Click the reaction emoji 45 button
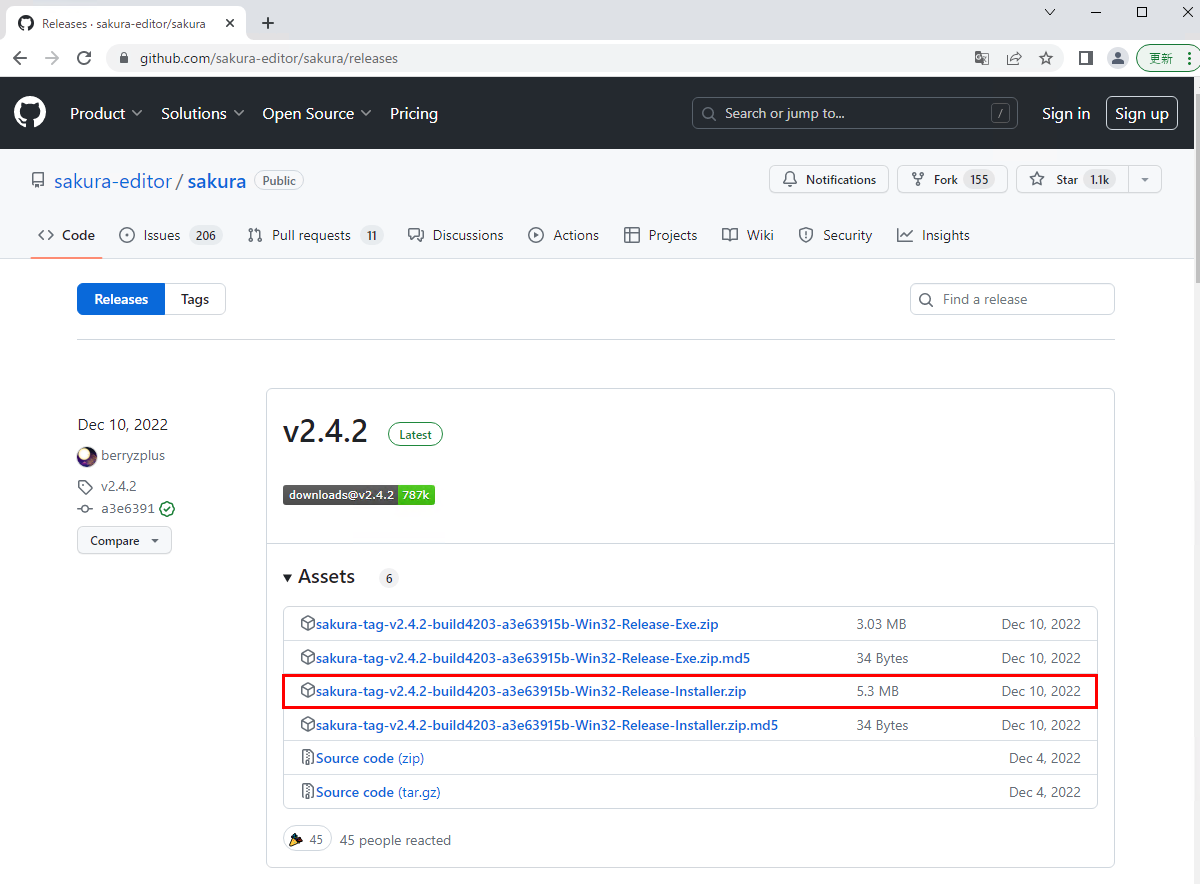This screenshot has width=1200, height=884. point(308,840)
